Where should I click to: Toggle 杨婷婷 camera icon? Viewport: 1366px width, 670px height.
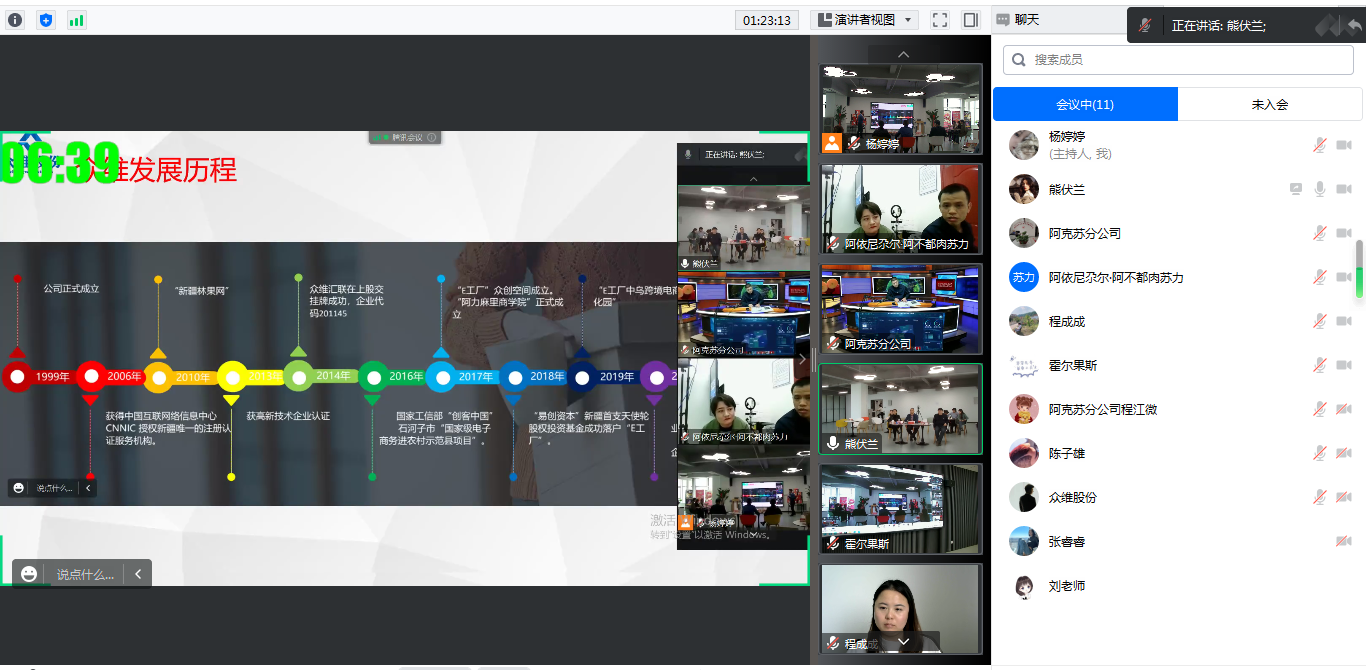pos(1344,145)
